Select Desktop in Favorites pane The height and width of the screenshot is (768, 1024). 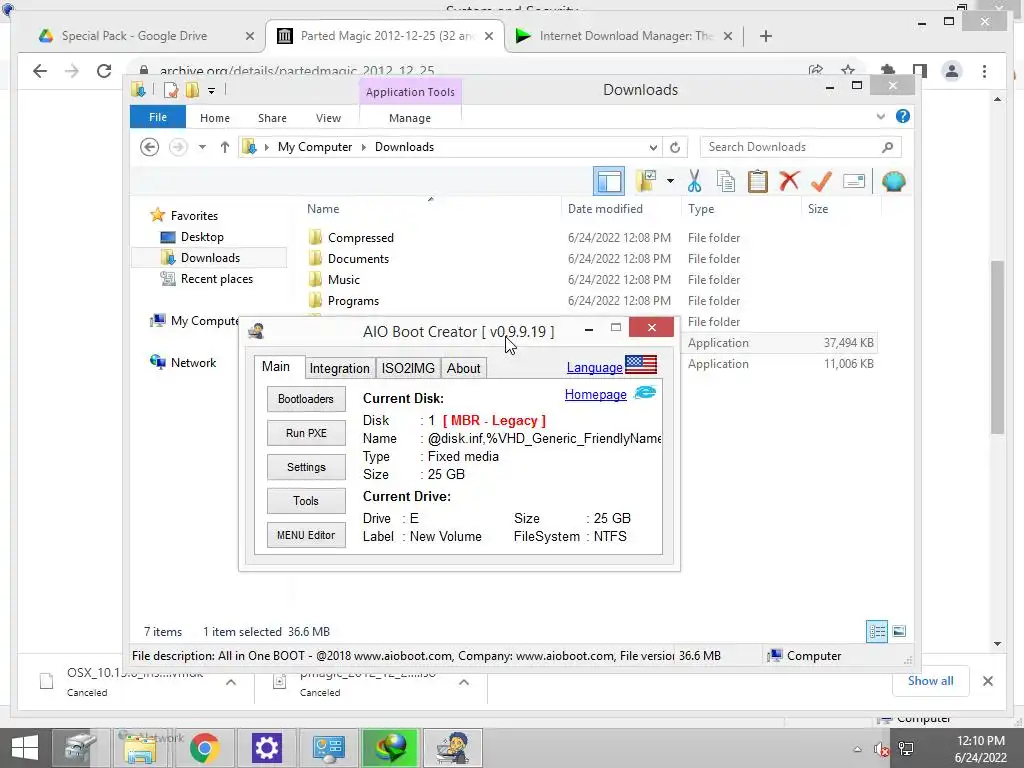(202, 236)
